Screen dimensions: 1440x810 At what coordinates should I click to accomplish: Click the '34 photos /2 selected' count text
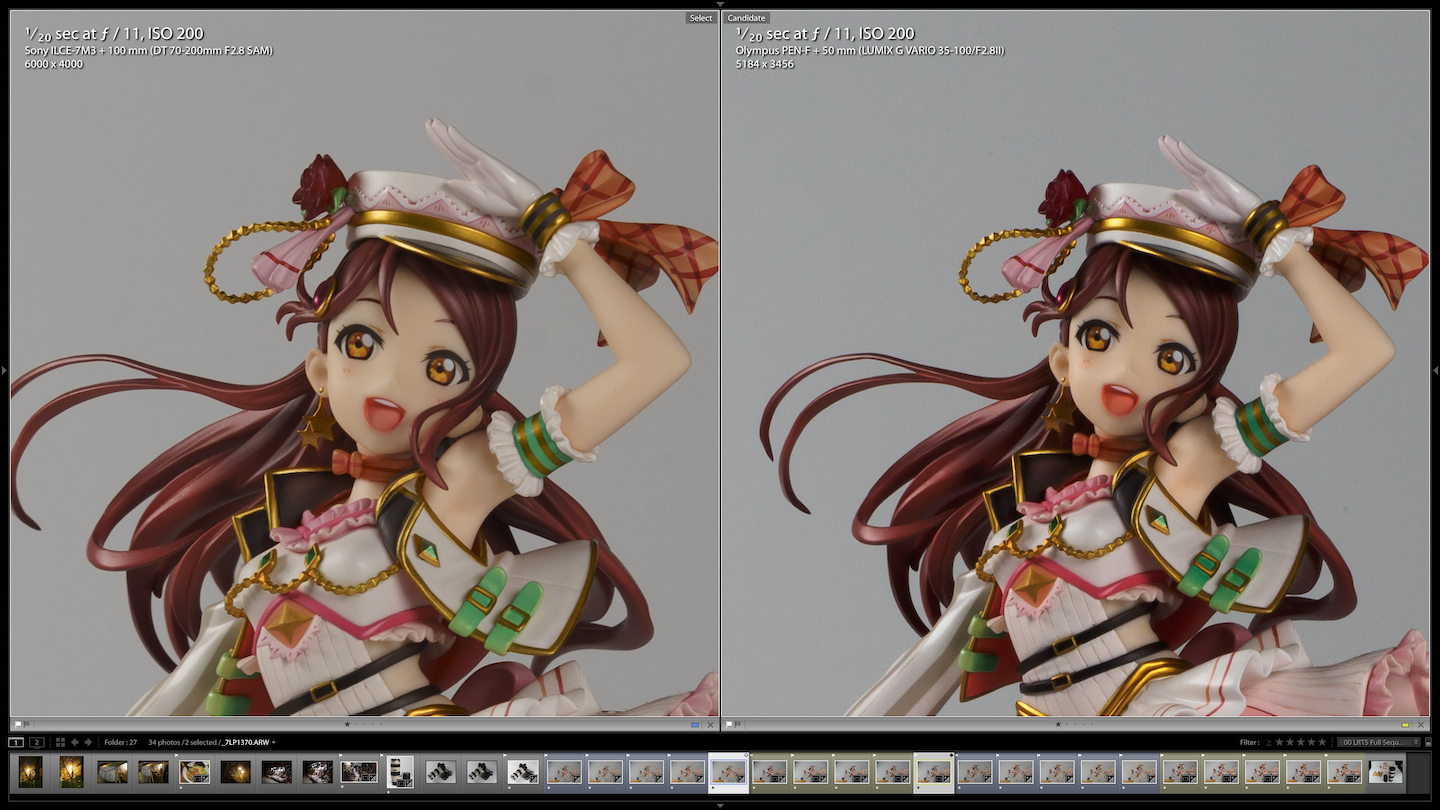[183, 742]
